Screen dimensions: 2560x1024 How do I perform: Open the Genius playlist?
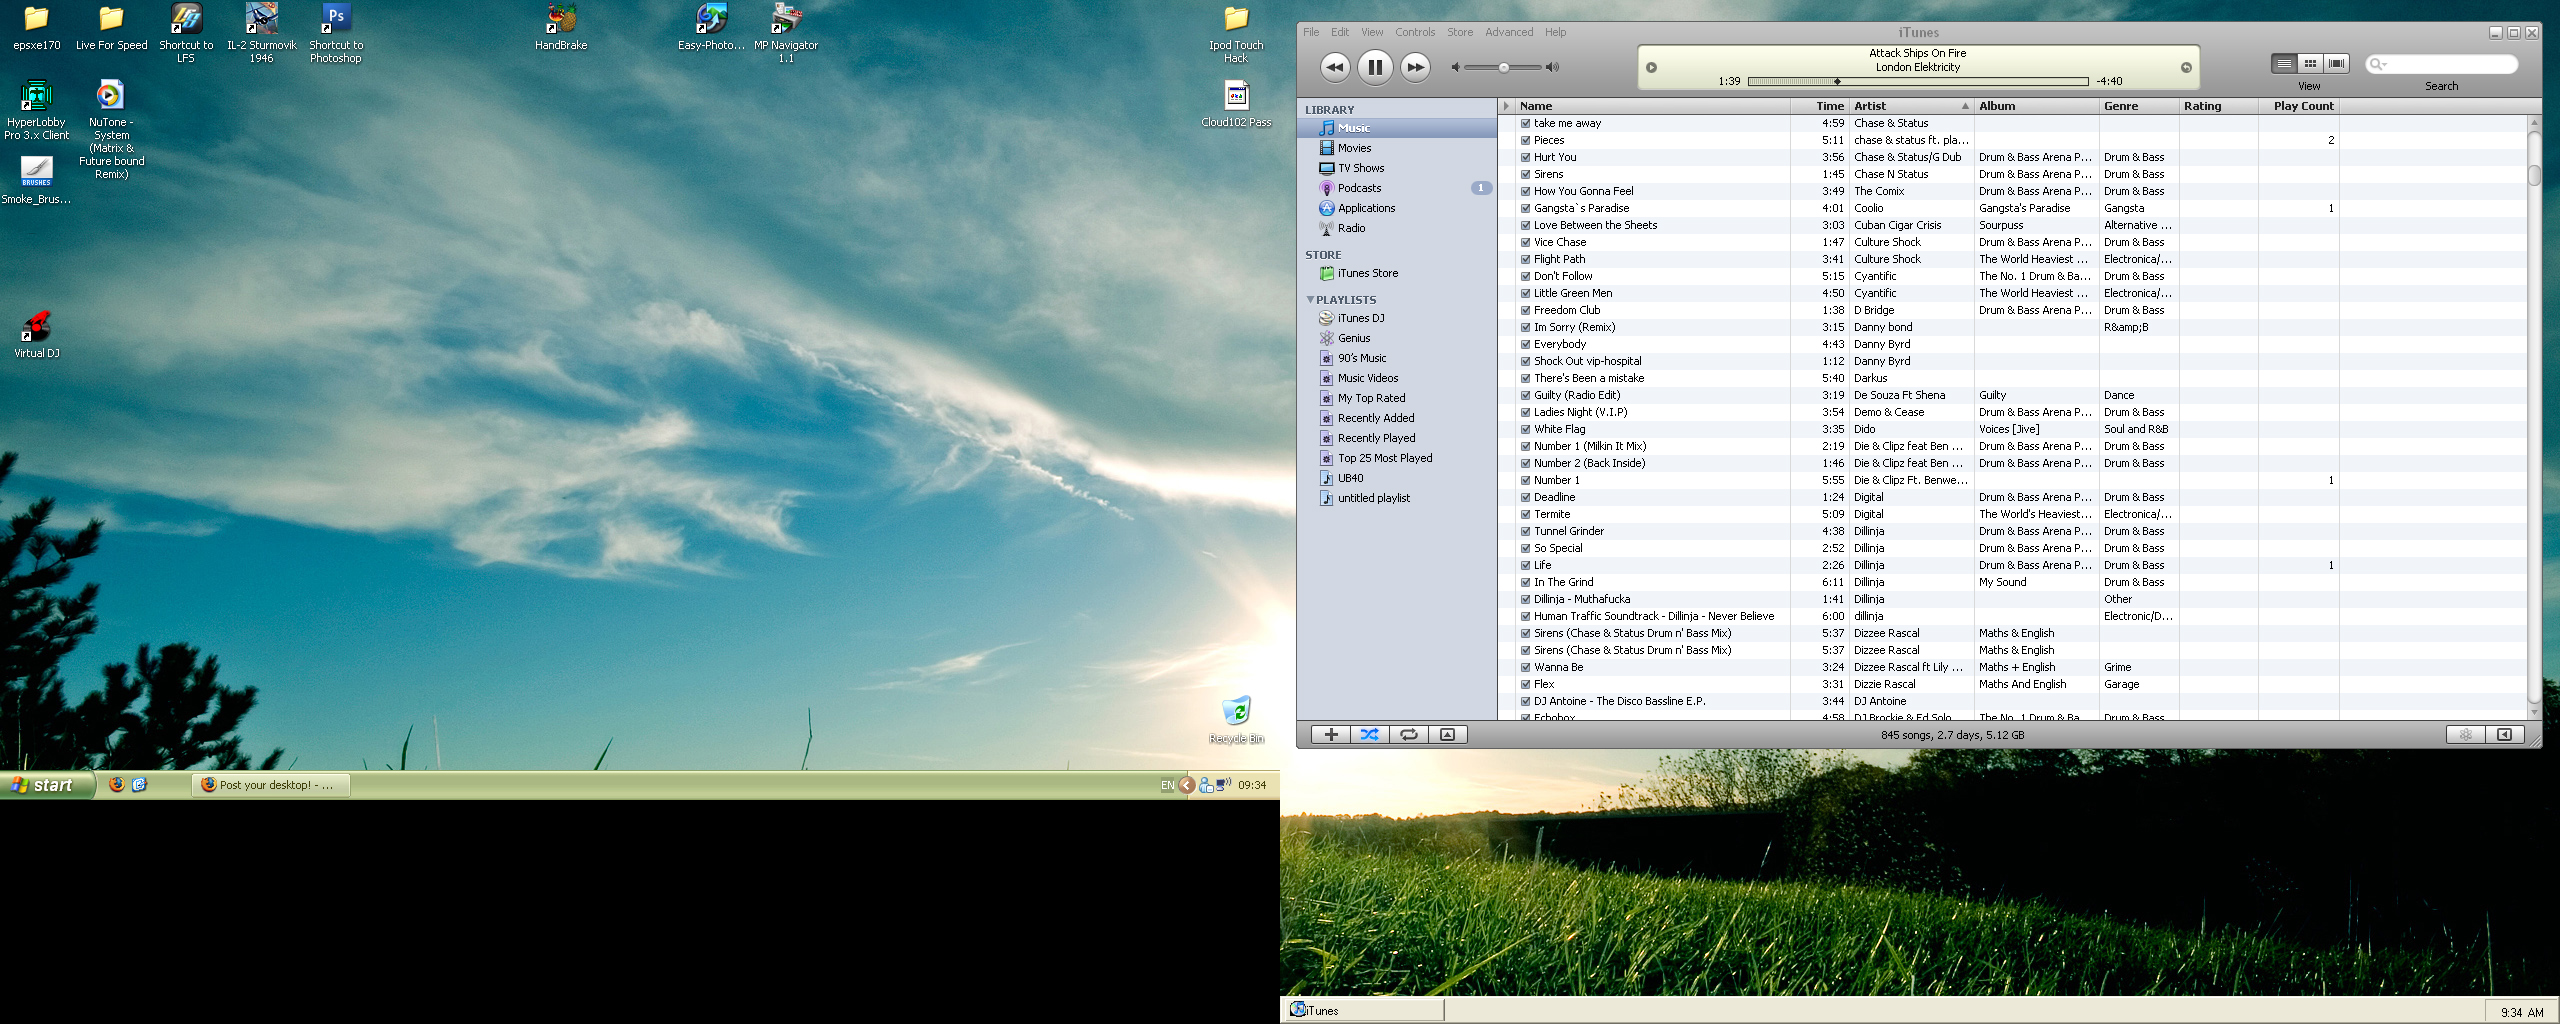point(1397,338)
